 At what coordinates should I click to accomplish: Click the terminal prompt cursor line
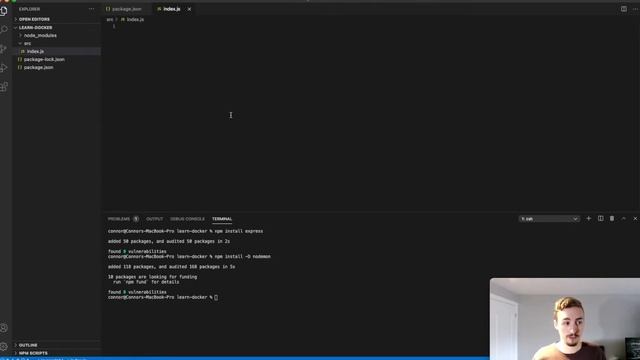(163, 298)
